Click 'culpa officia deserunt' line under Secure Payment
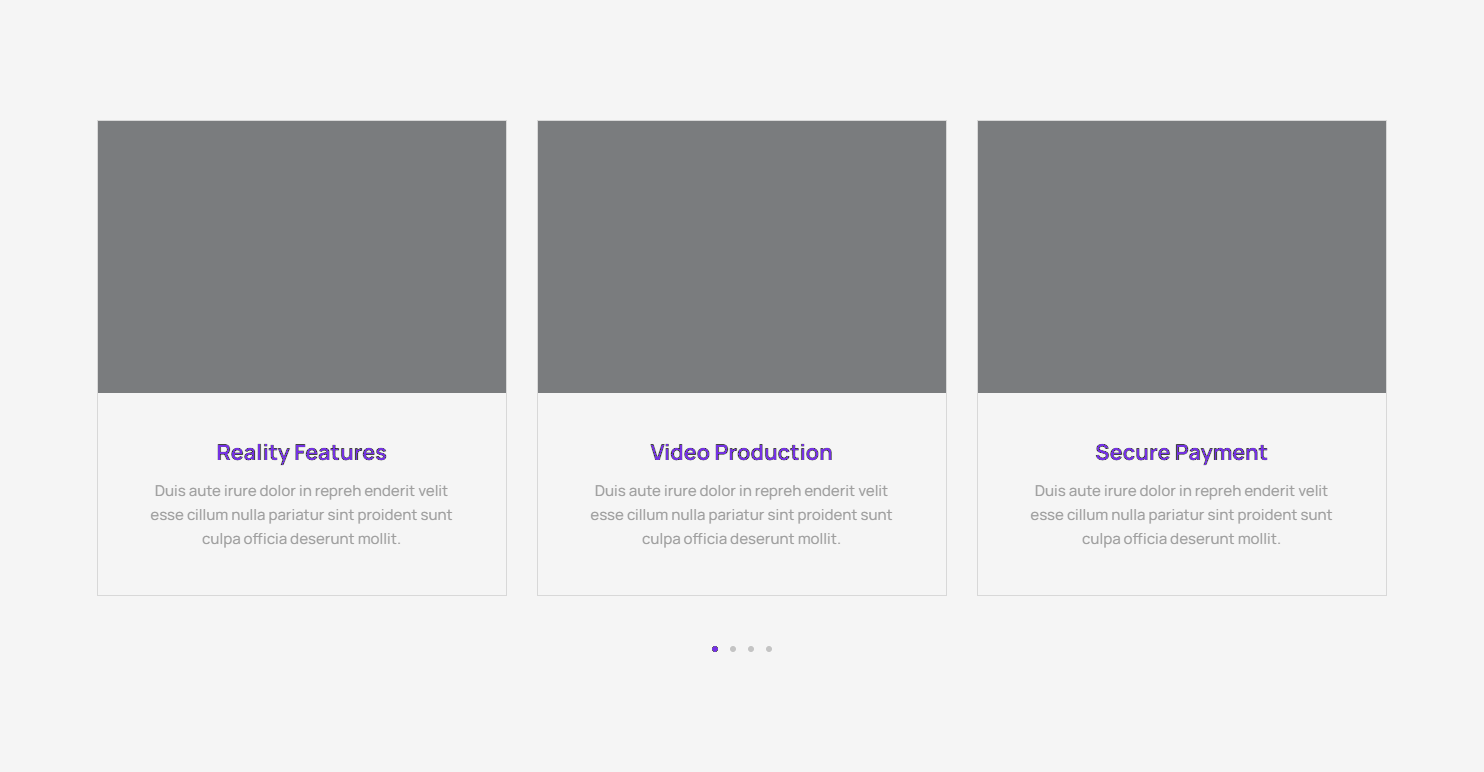Viewport: 1484px width, 772px height. pyautogui.click(x=1181, y=539)
